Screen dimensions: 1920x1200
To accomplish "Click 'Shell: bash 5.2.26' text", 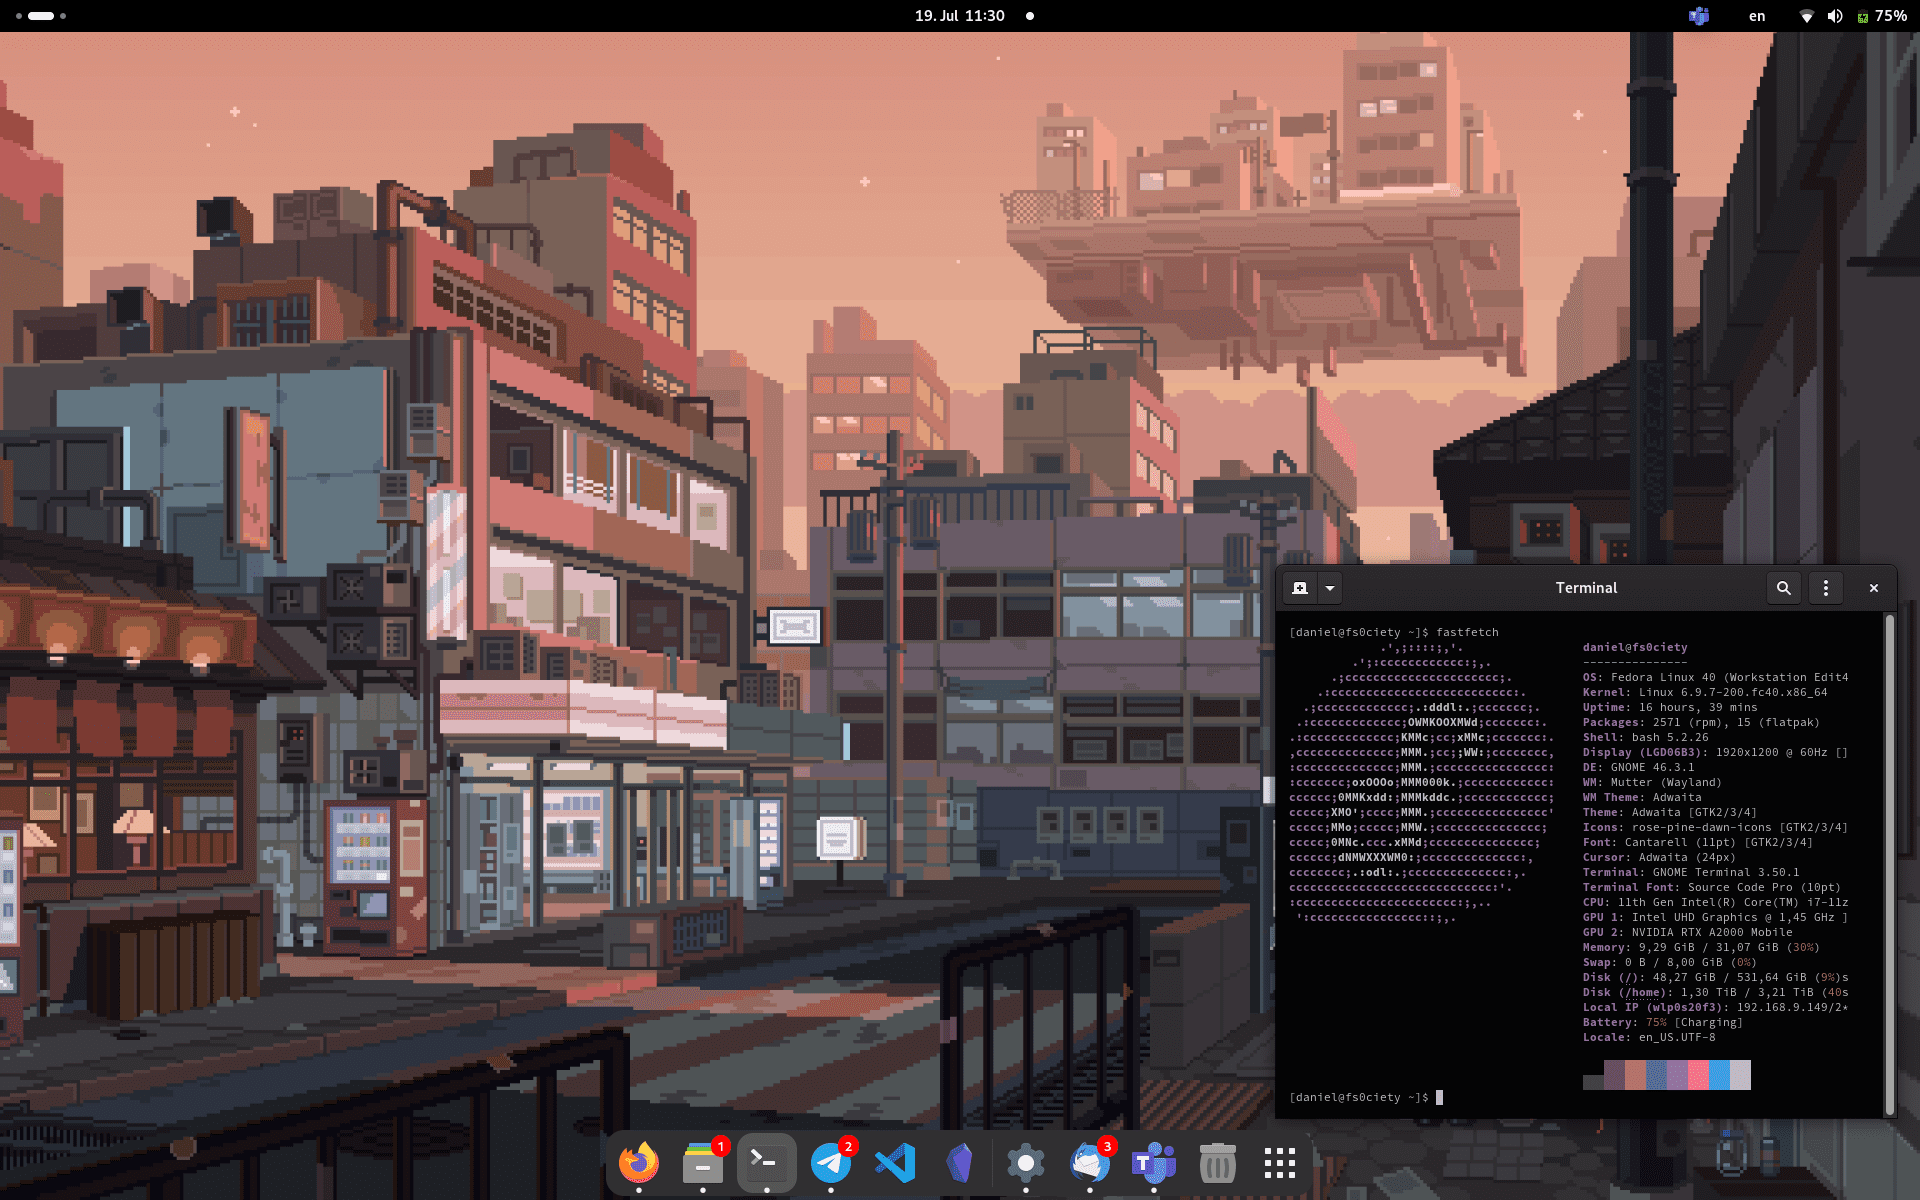I will [1646, 737].
